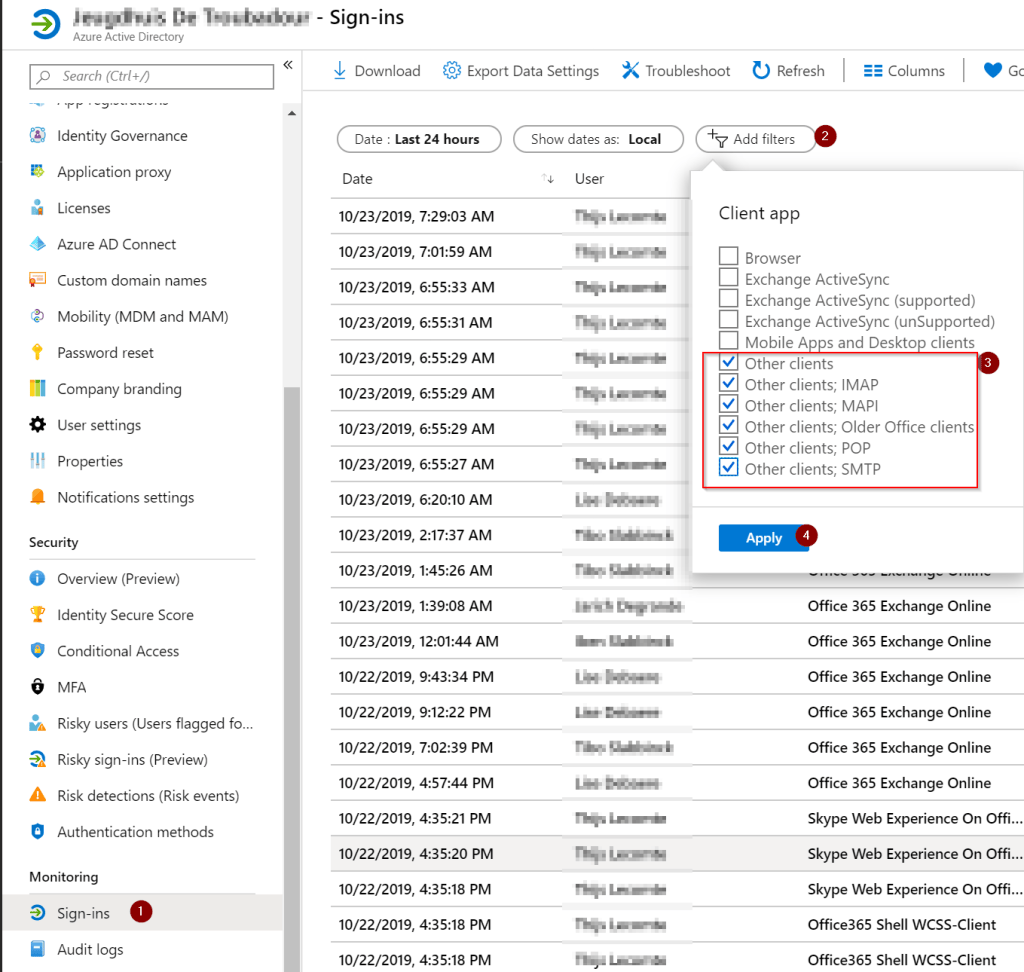Check Mobile Apps and Desktop clients checkbox
1024x972 pixels.
pos(728,340)
